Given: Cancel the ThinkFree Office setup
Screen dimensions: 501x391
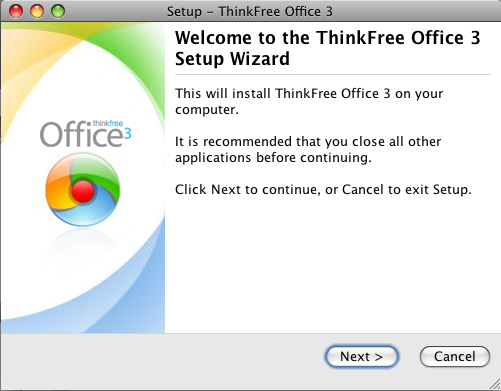Looking at the screenshot, I should pos(455,356).
